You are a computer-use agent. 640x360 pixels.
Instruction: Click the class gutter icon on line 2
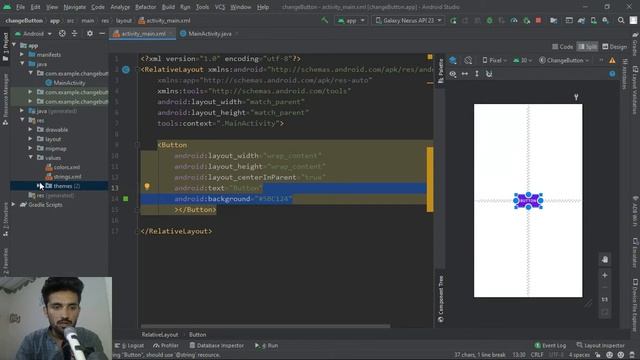[x=126, y=70]
